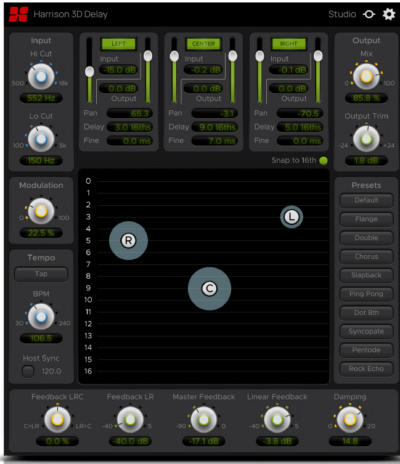Load the Chorus preset
The image size is (400, 464).
366,256
